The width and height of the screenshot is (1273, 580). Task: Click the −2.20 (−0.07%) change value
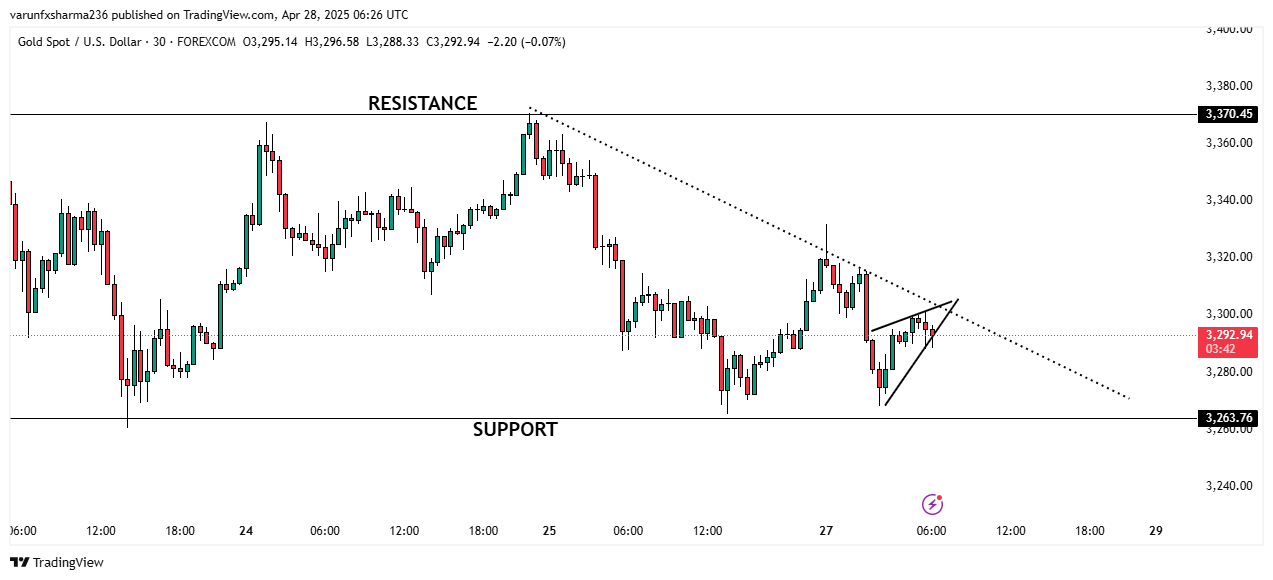point(527,42)
